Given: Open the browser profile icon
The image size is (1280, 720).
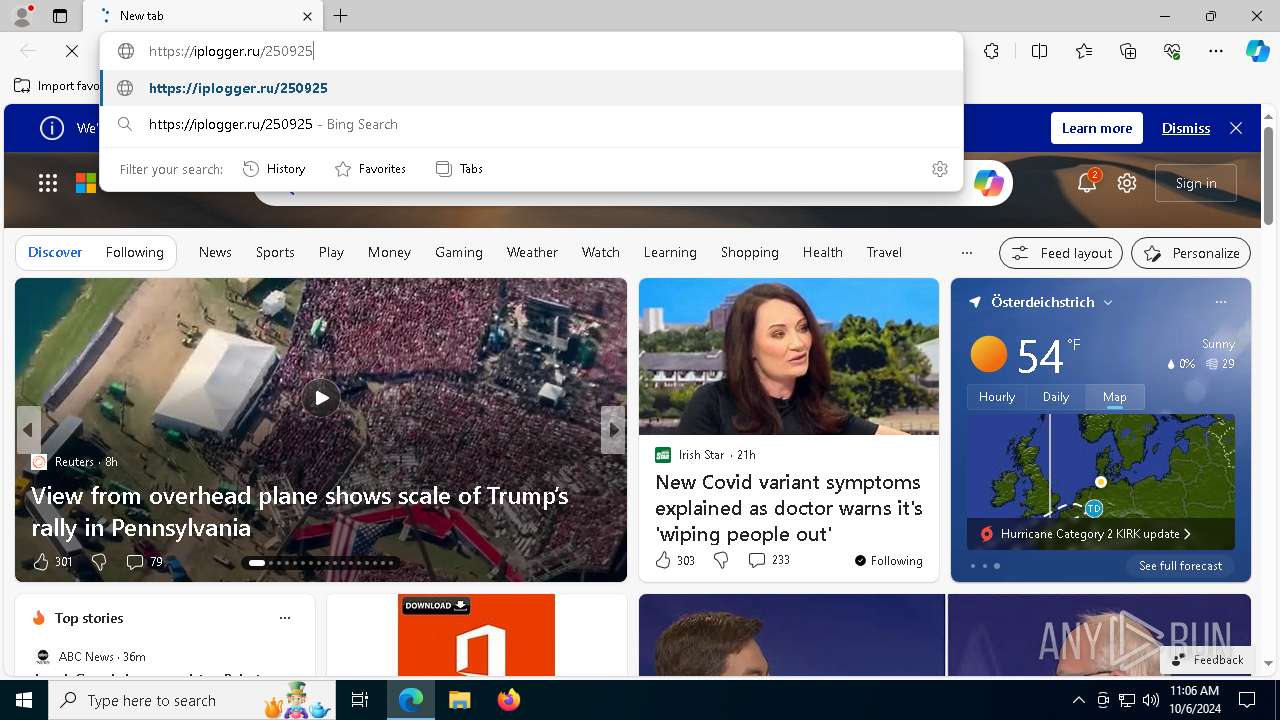Looking at the screenshot, I should pos(21,16).
